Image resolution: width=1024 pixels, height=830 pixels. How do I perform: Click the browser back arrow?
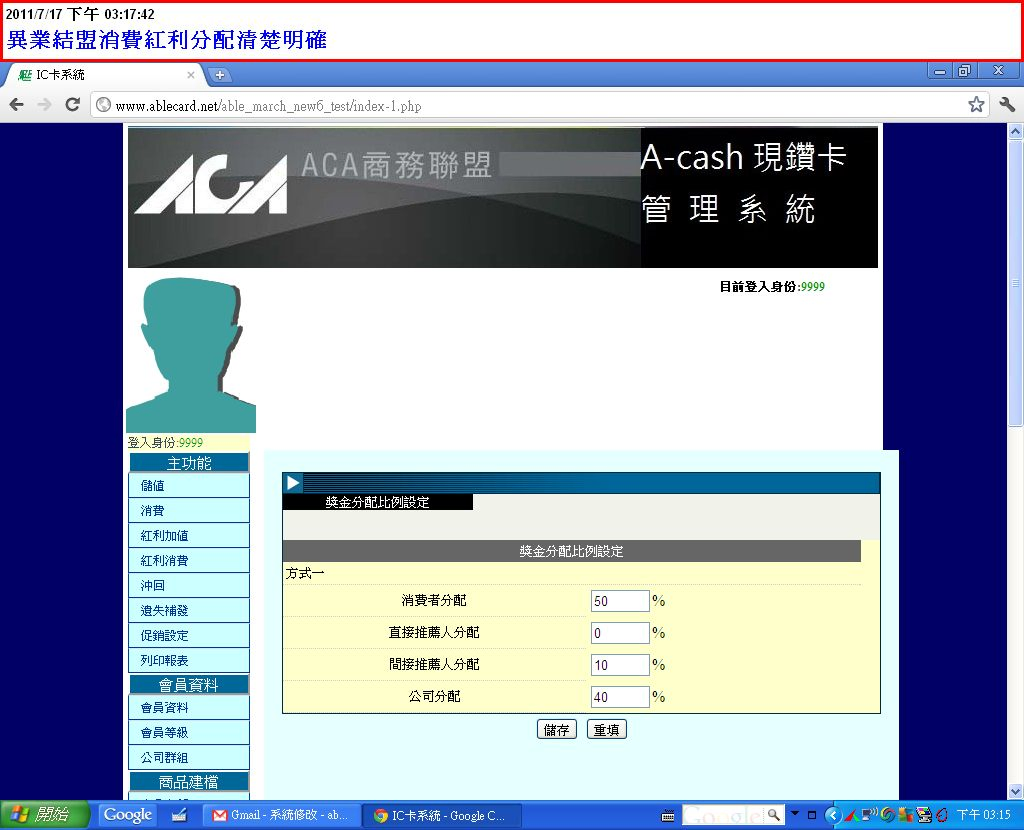coord(17,105)
